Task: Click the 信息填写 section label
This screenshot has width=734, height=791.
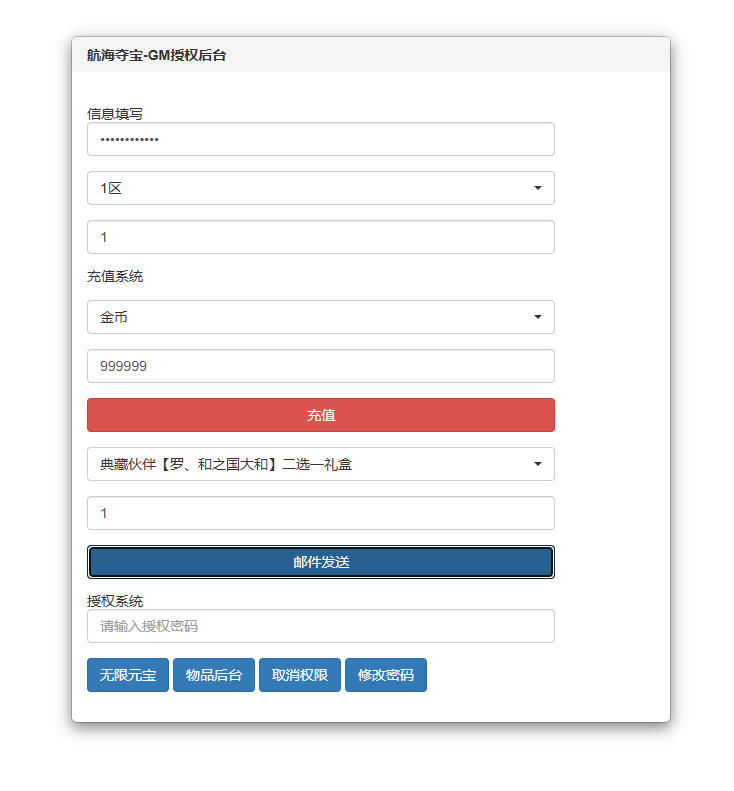Action: coord(115,114)
